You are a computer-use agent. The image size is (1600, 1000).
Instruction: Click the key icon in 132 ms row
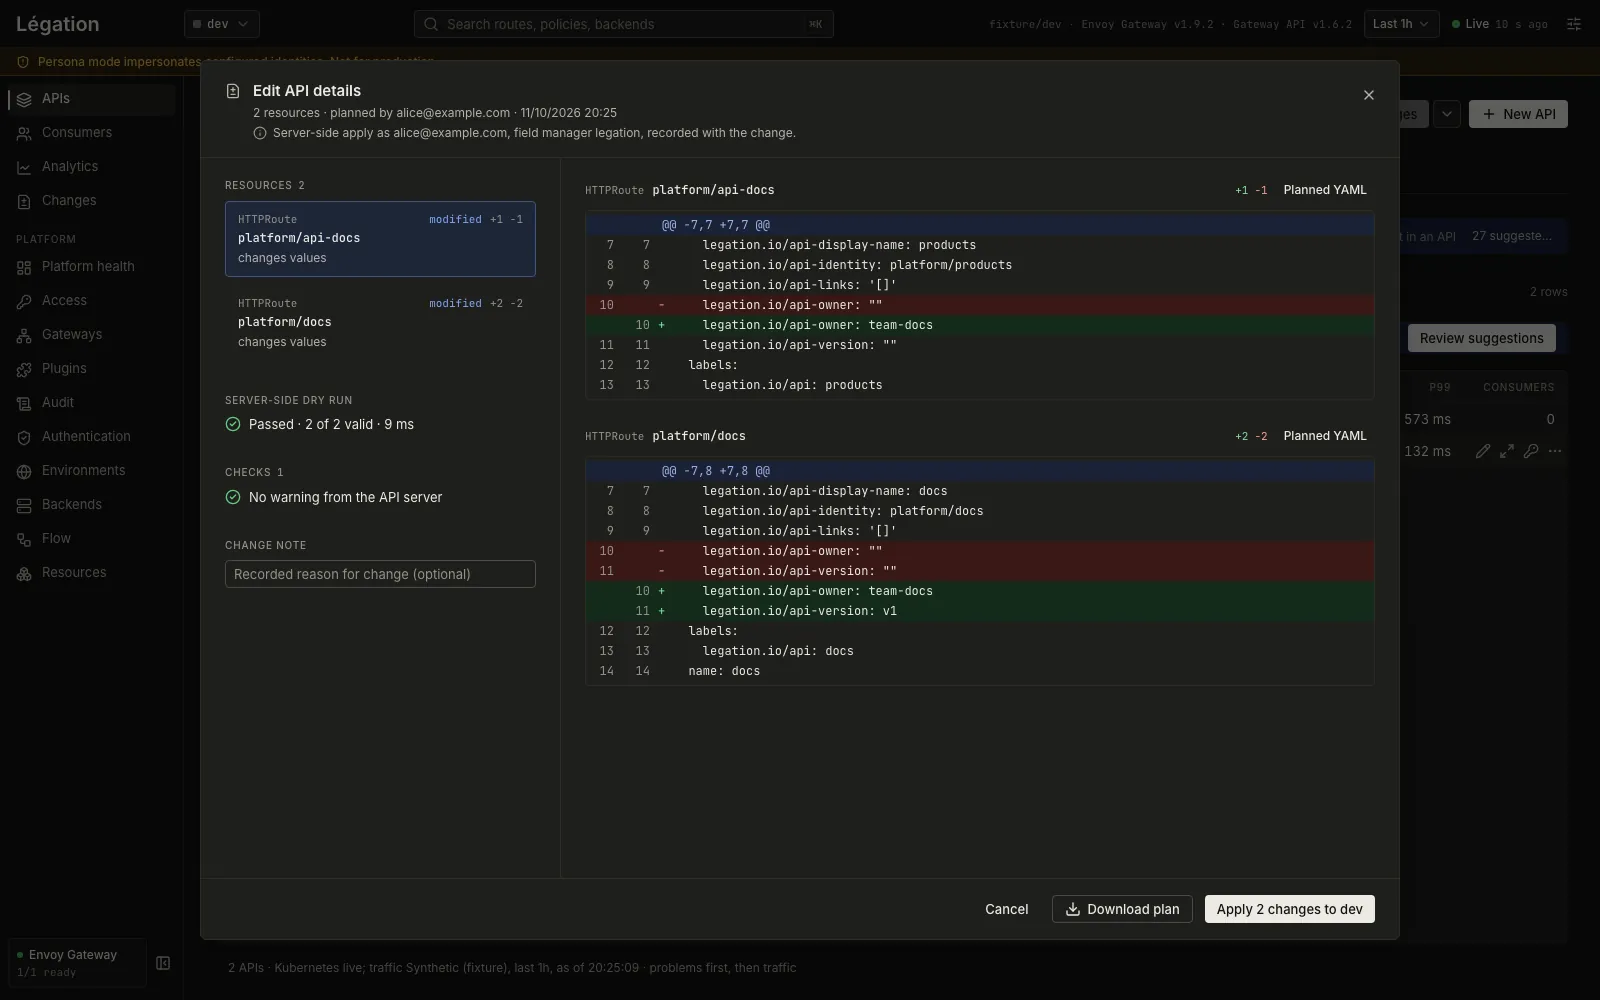(x=1531, y=451)
